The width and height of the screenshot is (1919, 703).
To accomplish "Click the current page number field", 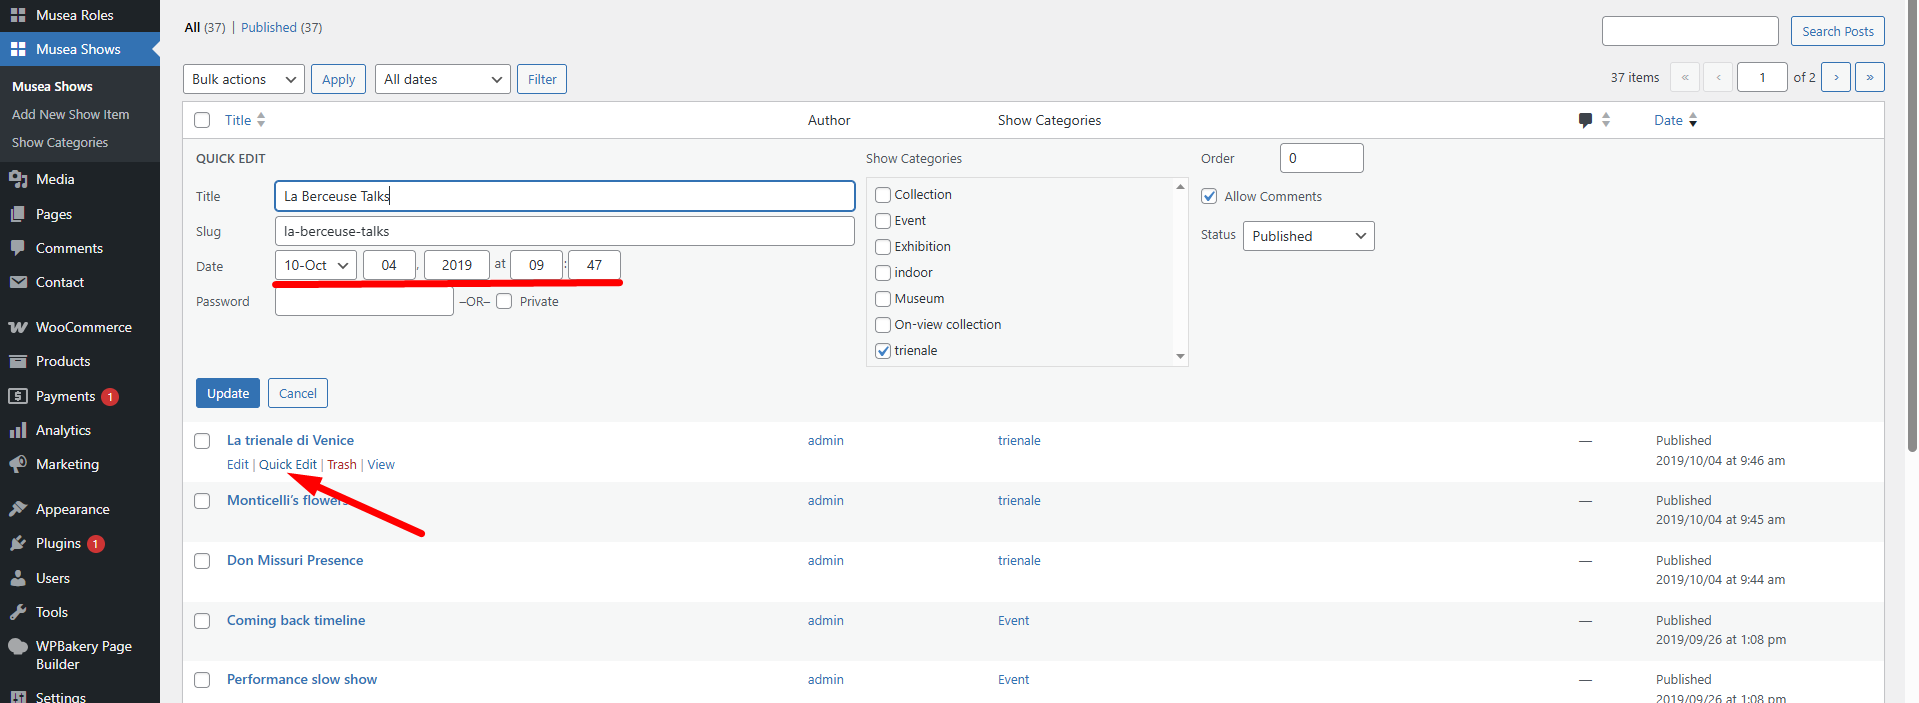I will point(1762,77).
